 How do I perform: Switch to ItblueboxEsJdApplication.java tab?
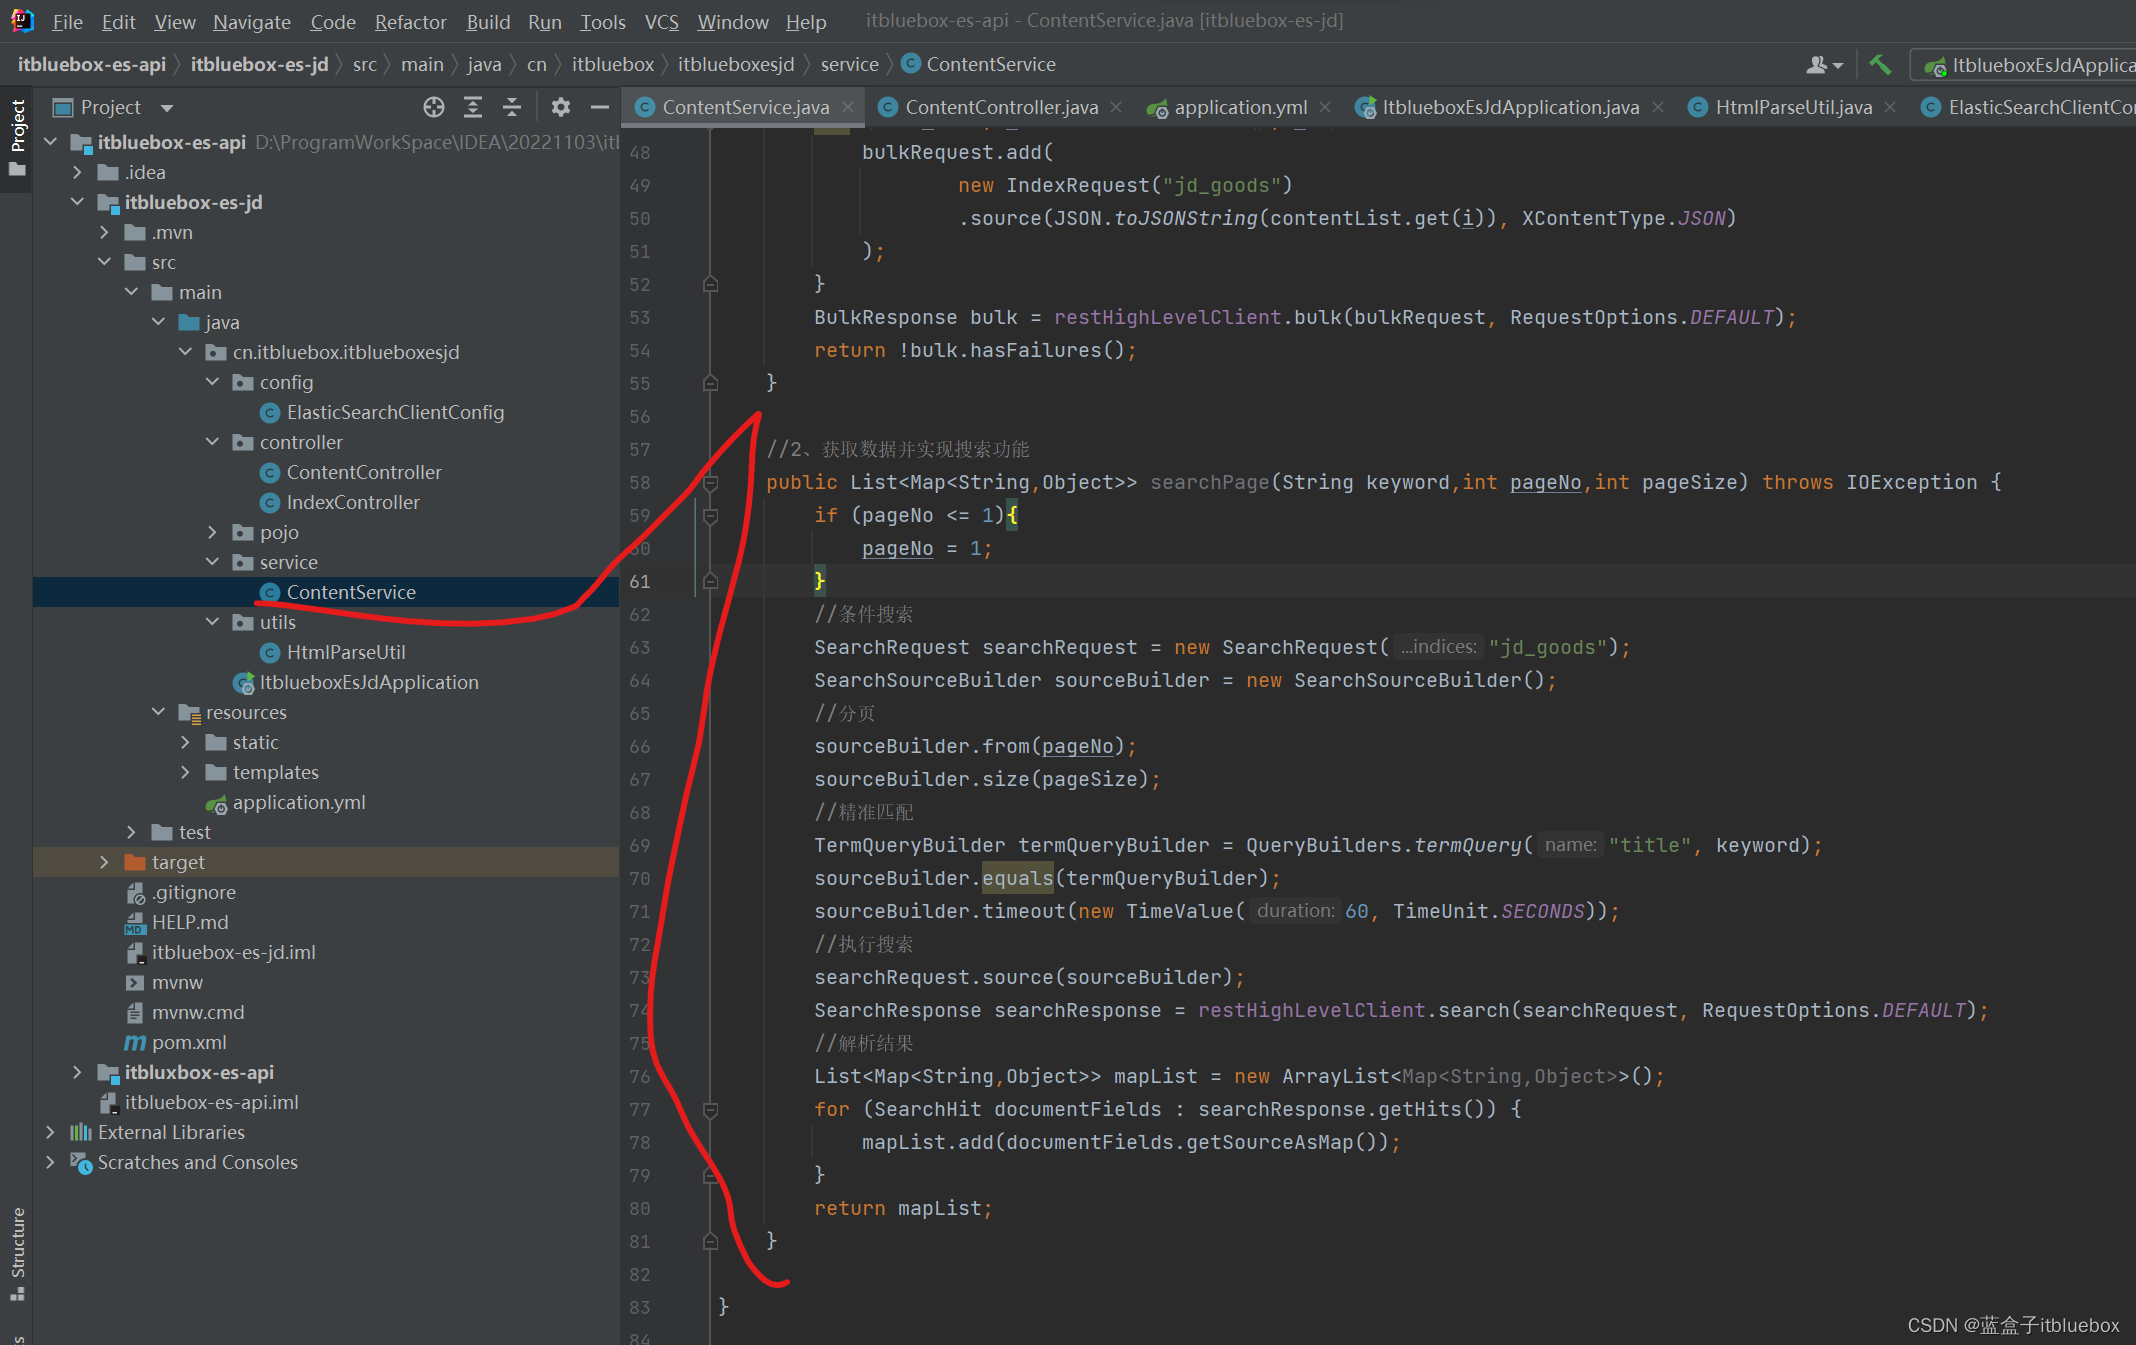(1510, 107)
